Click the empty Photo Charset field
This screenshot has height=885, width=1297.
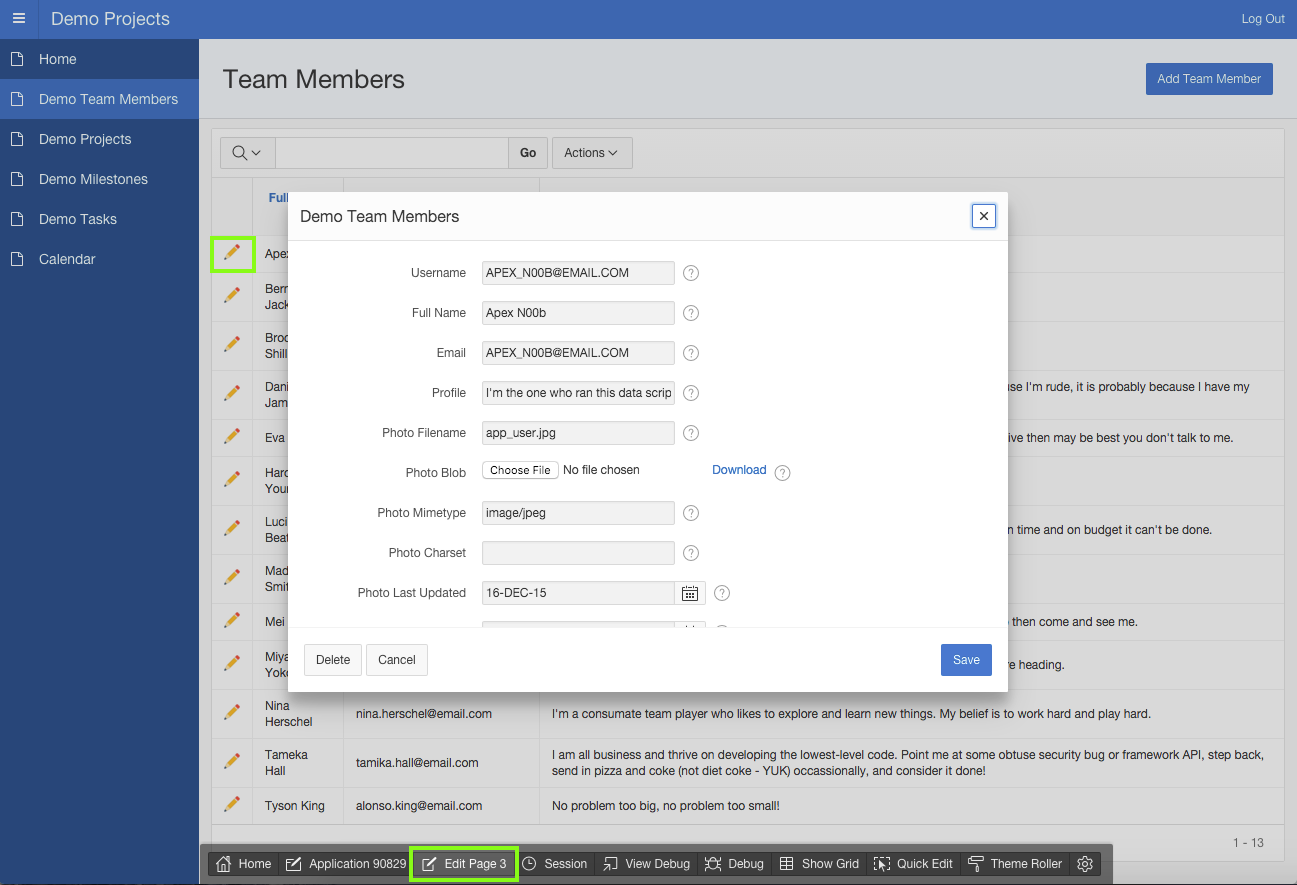coord(578,553)
